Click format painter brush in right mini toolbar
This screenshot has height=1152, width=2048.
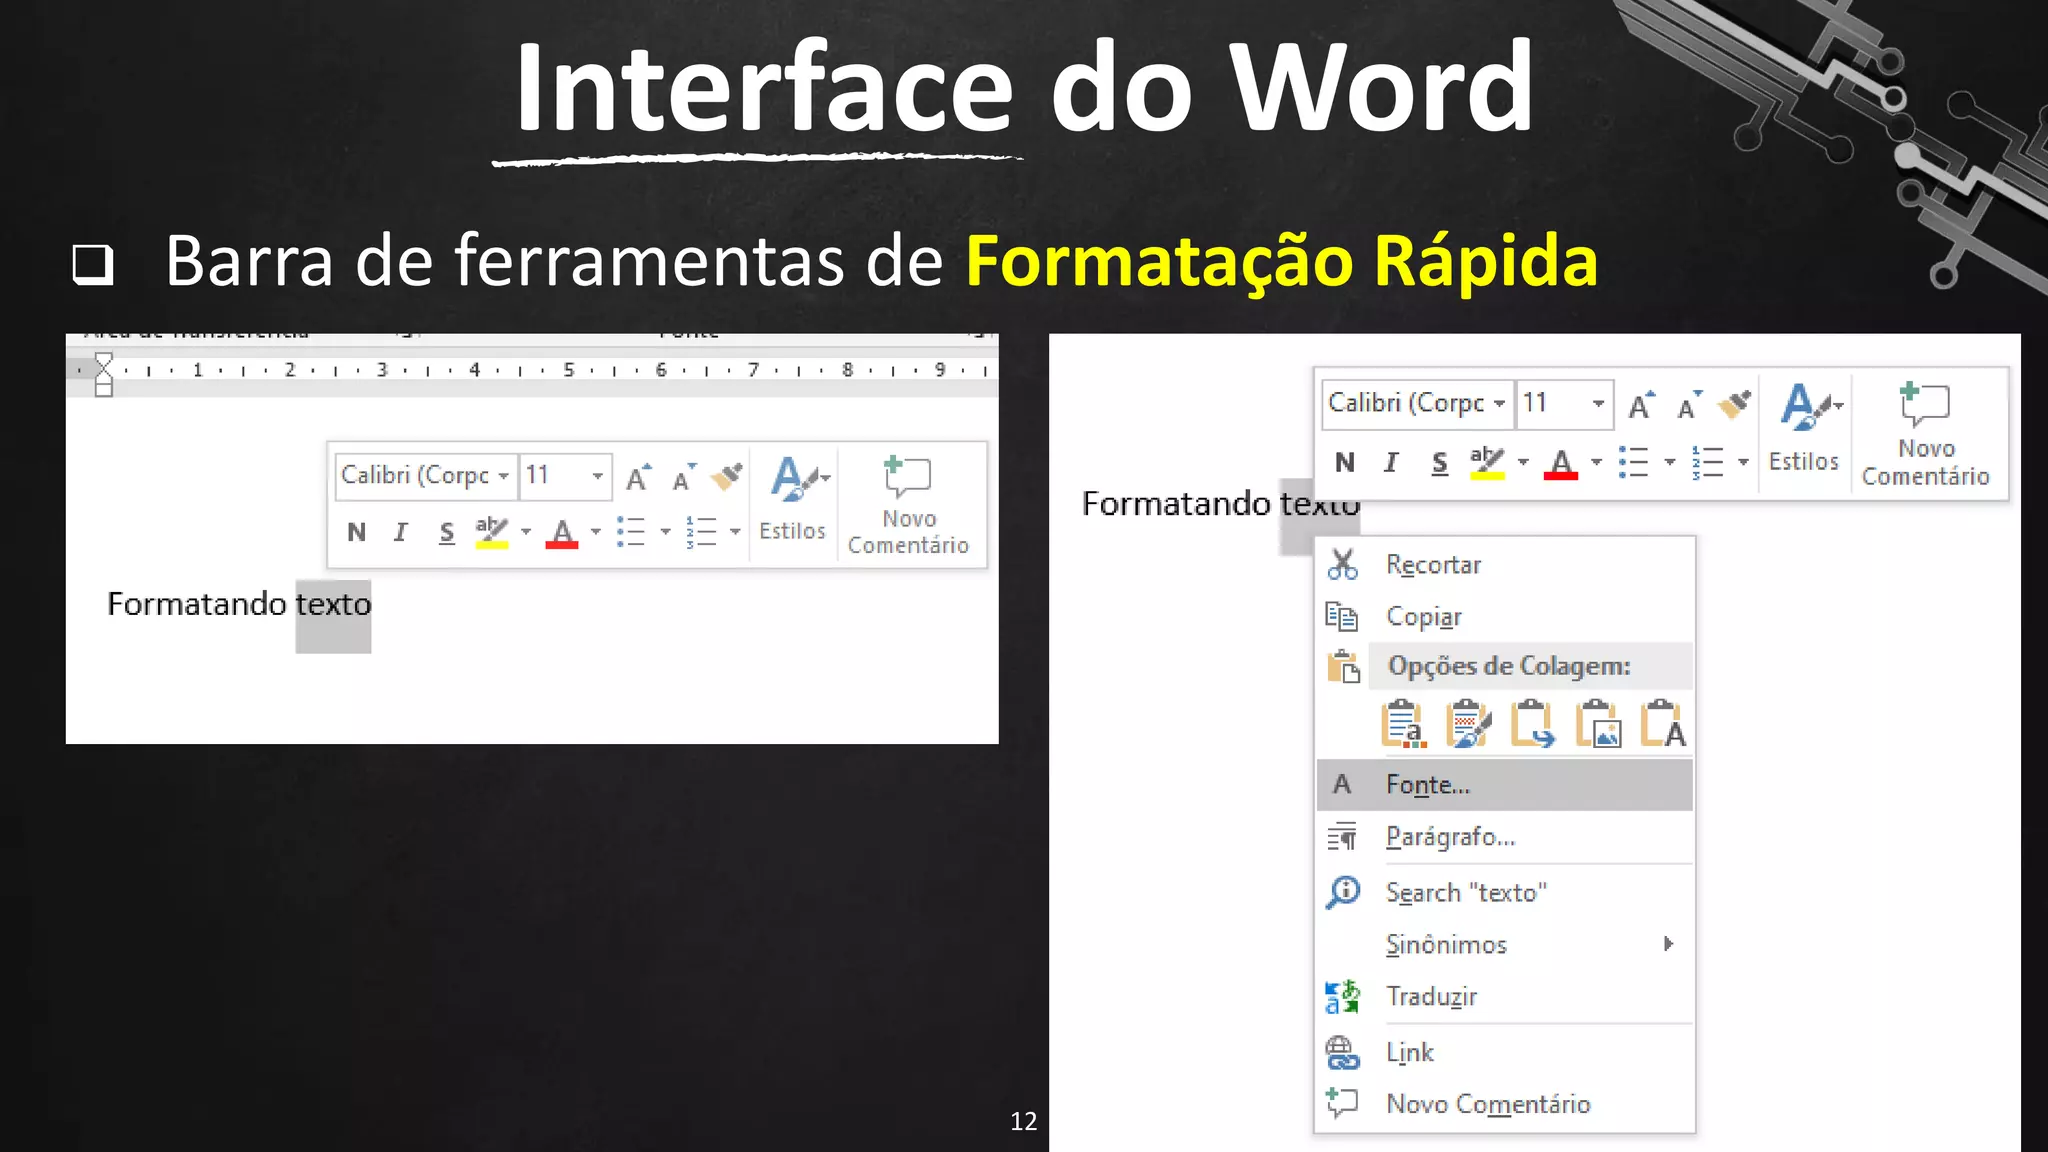(x=1734, y=405)
